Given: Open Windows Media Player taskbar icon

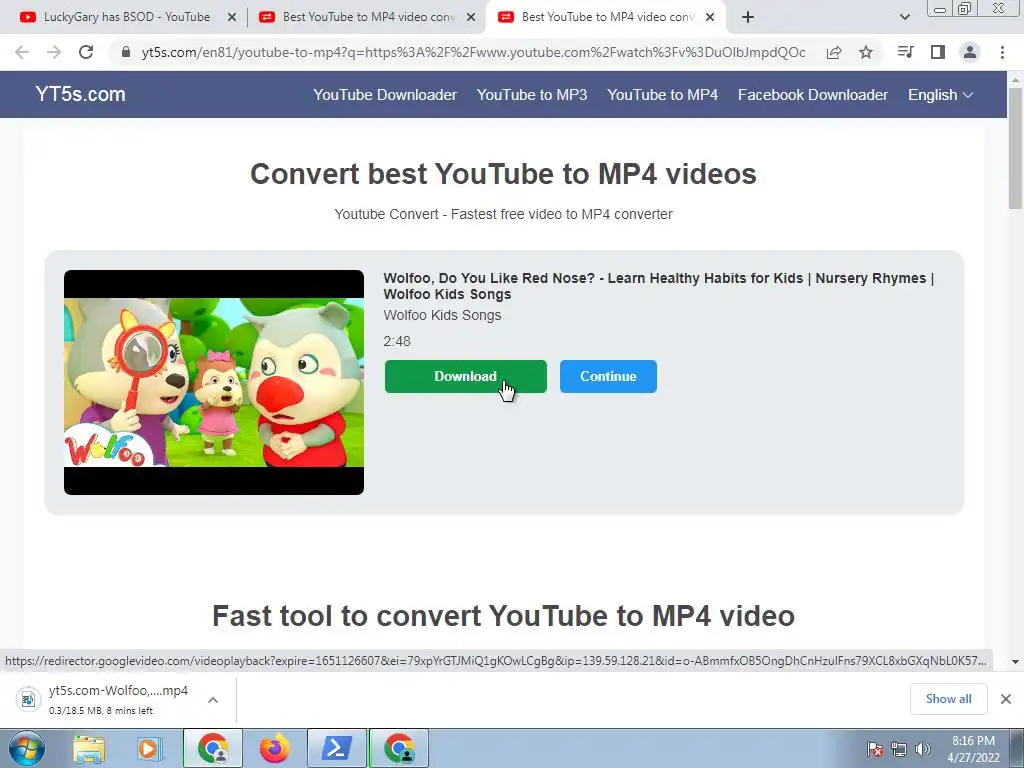Looking at the screenshot, I should 149,748.
